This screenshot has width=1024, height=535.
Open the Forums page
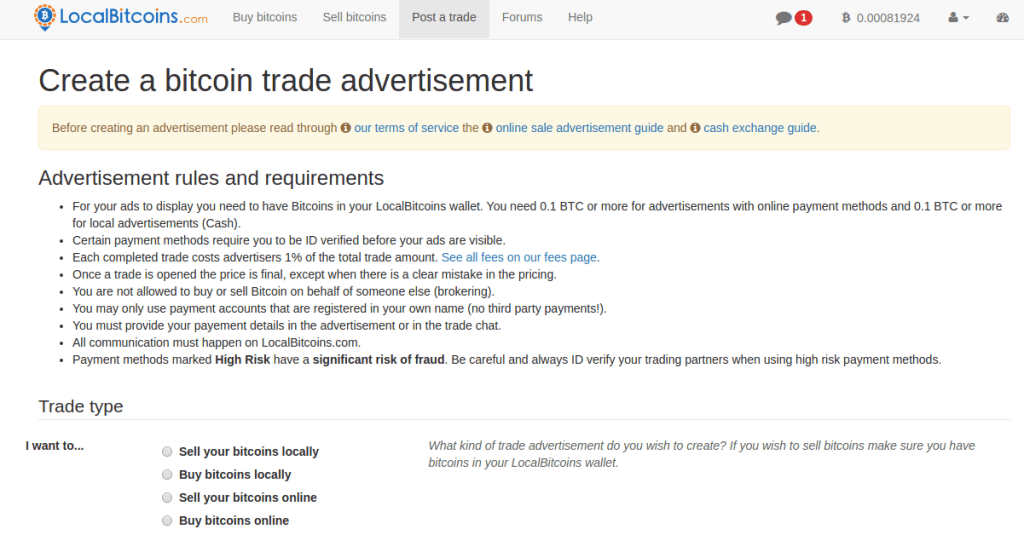coord(522,17)
